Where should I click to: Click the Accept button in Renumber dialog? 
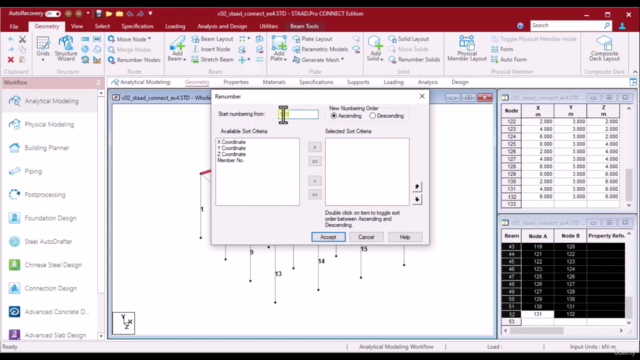pos(328,237)
